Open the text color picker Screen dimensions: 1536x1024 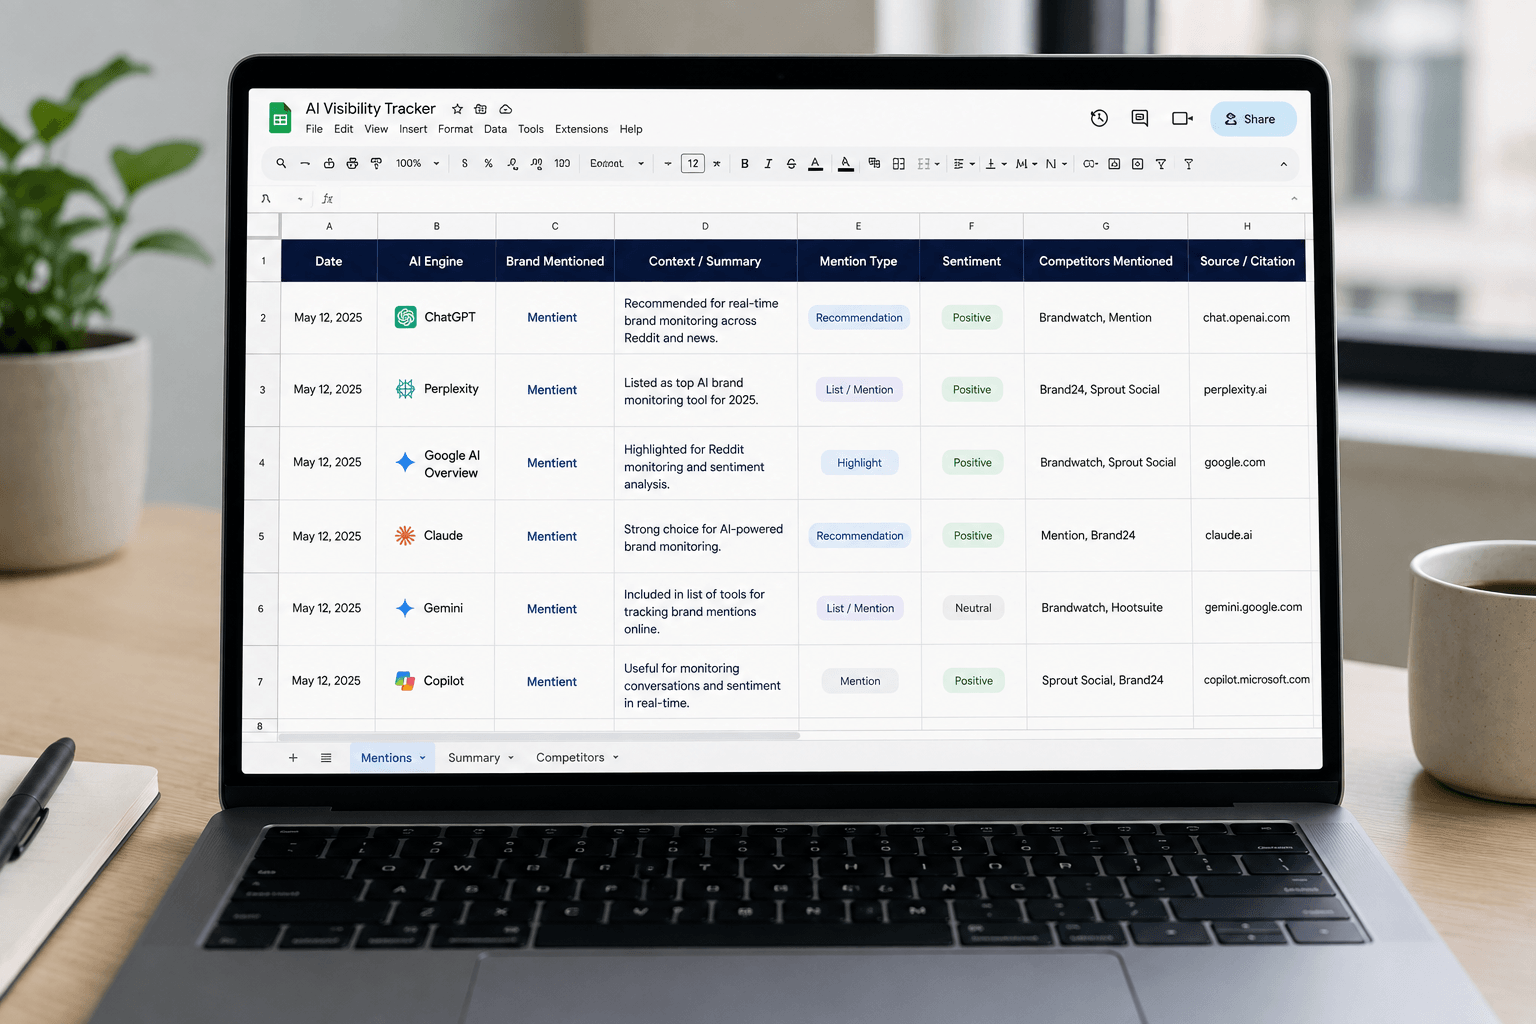(815, 163)
